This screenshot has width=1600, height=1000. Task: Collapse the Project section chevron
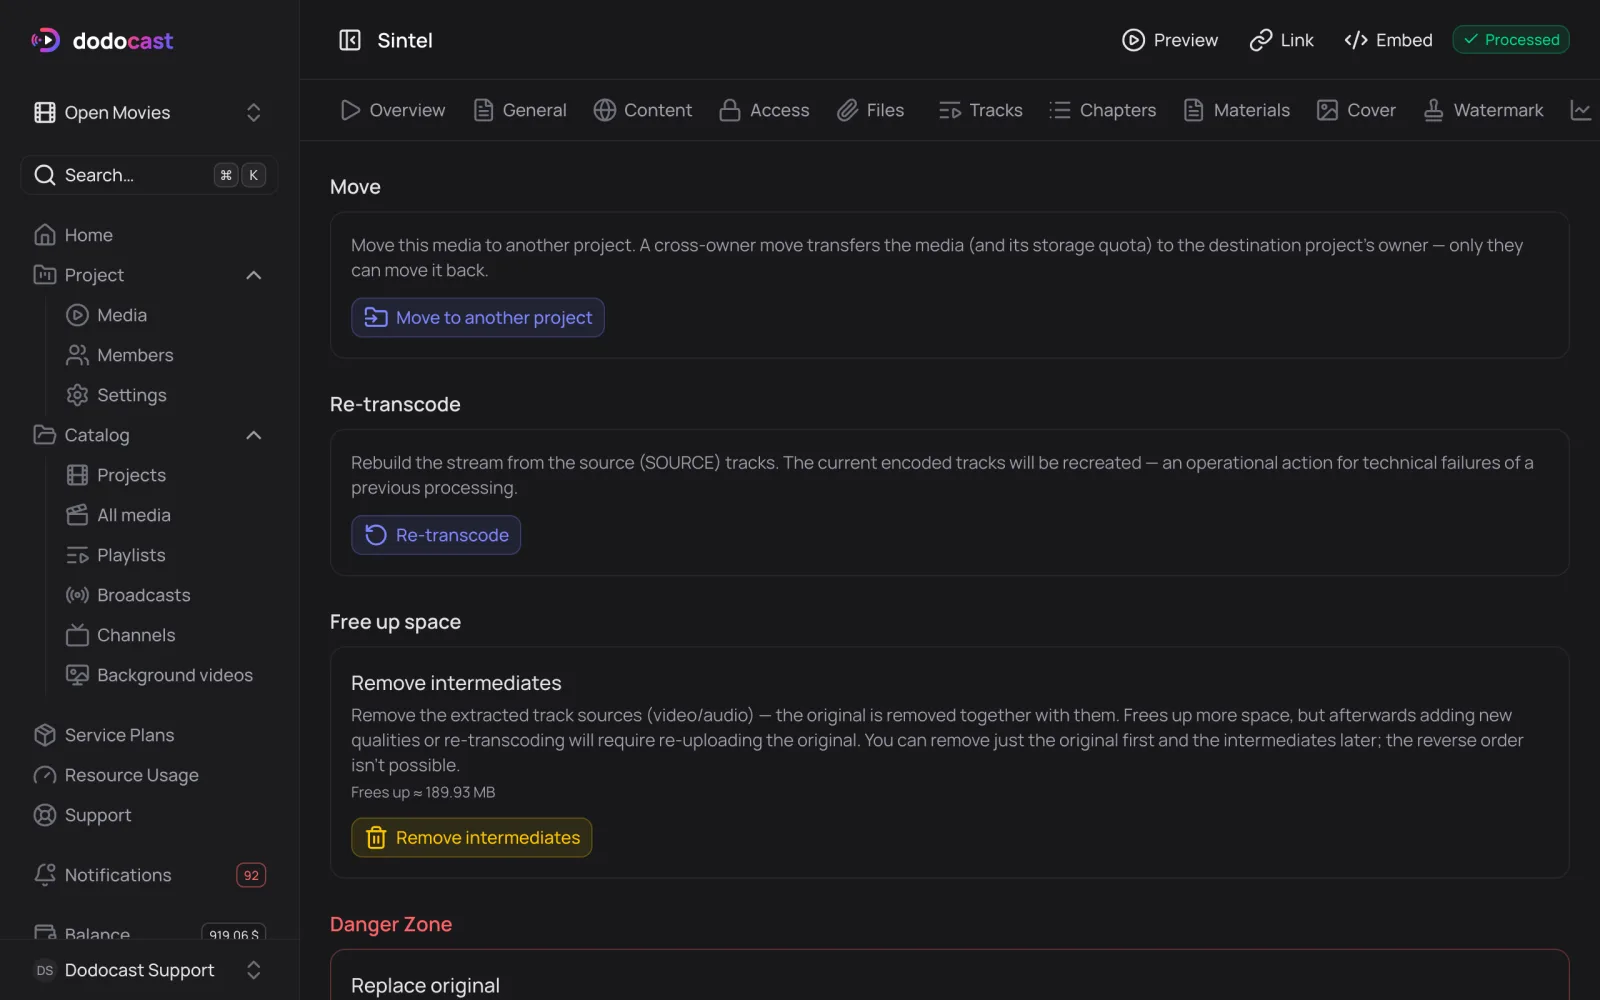coord(253,275)
